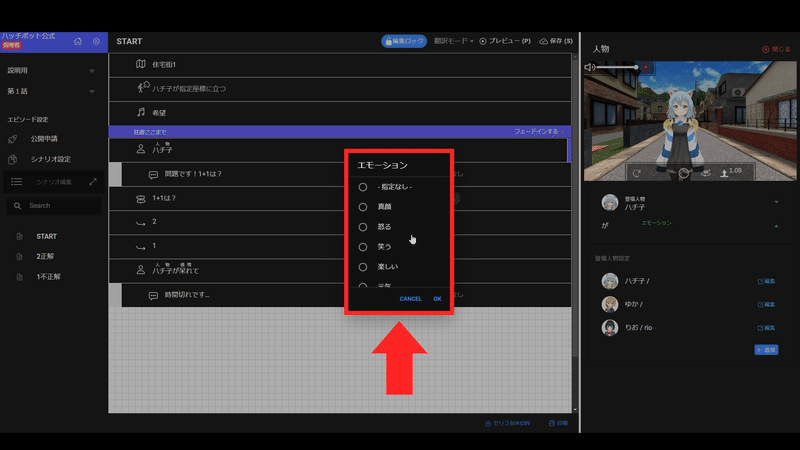Screen dimensions: 800x450
Task: Click 編集 link for ハチ子
Action: pyautogui.click(x=766, y=281)
